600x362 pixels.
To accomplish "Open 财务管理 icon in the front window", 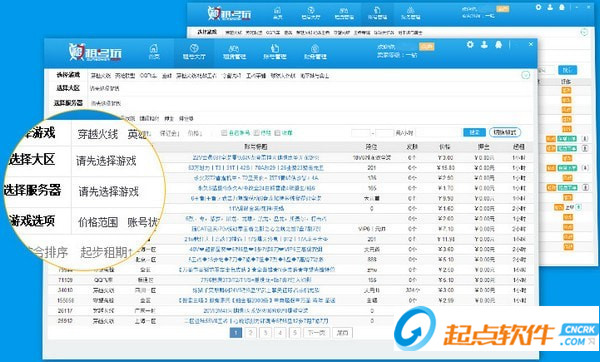I will pos(315,52).
